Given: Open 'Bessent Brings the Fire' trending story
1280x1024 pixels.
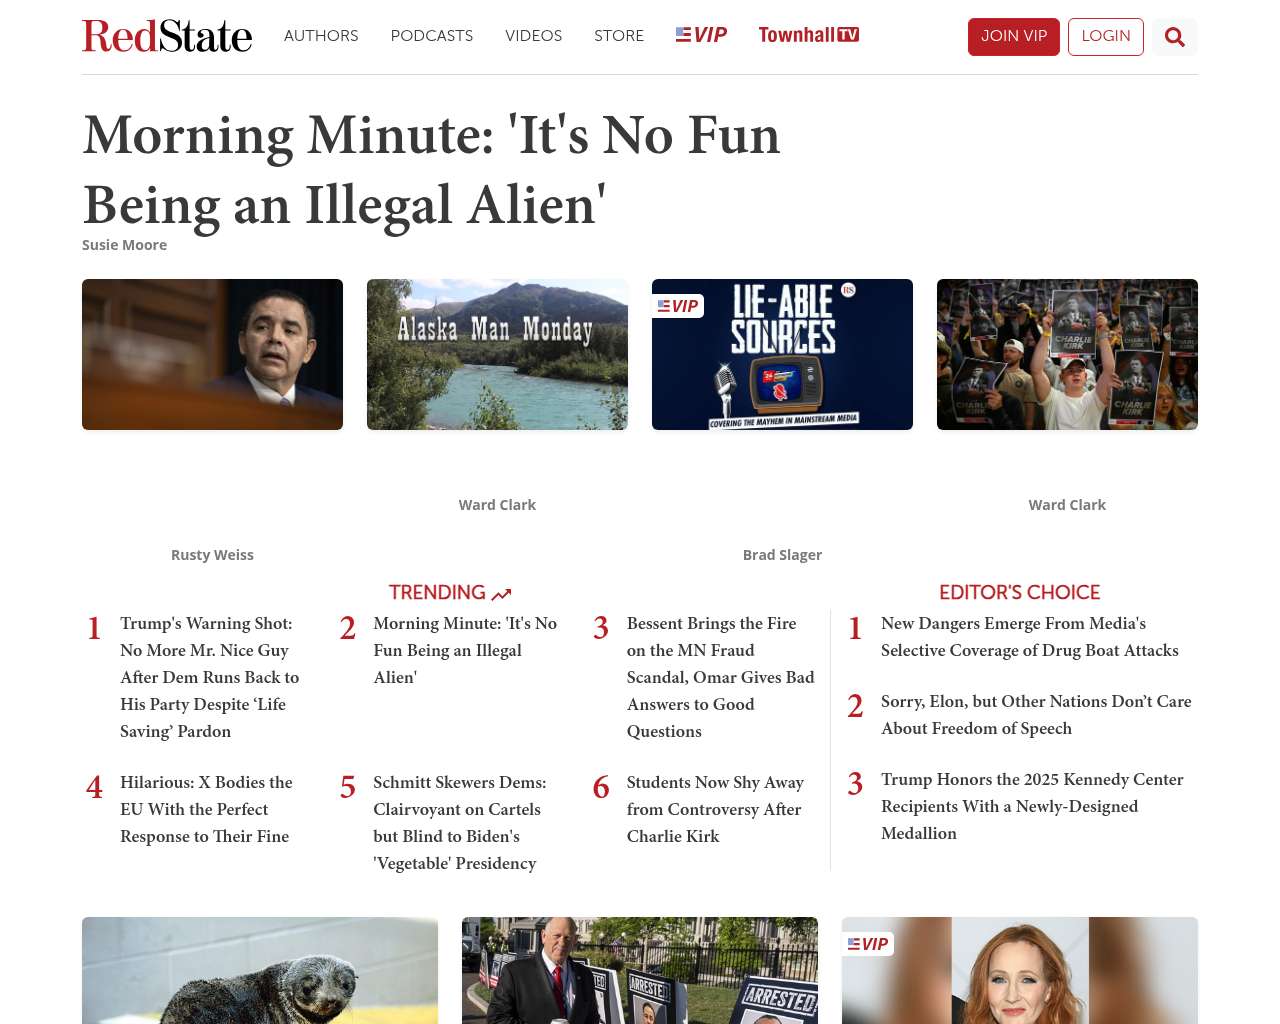Looking at the screenshot, I should coord(720,677).
